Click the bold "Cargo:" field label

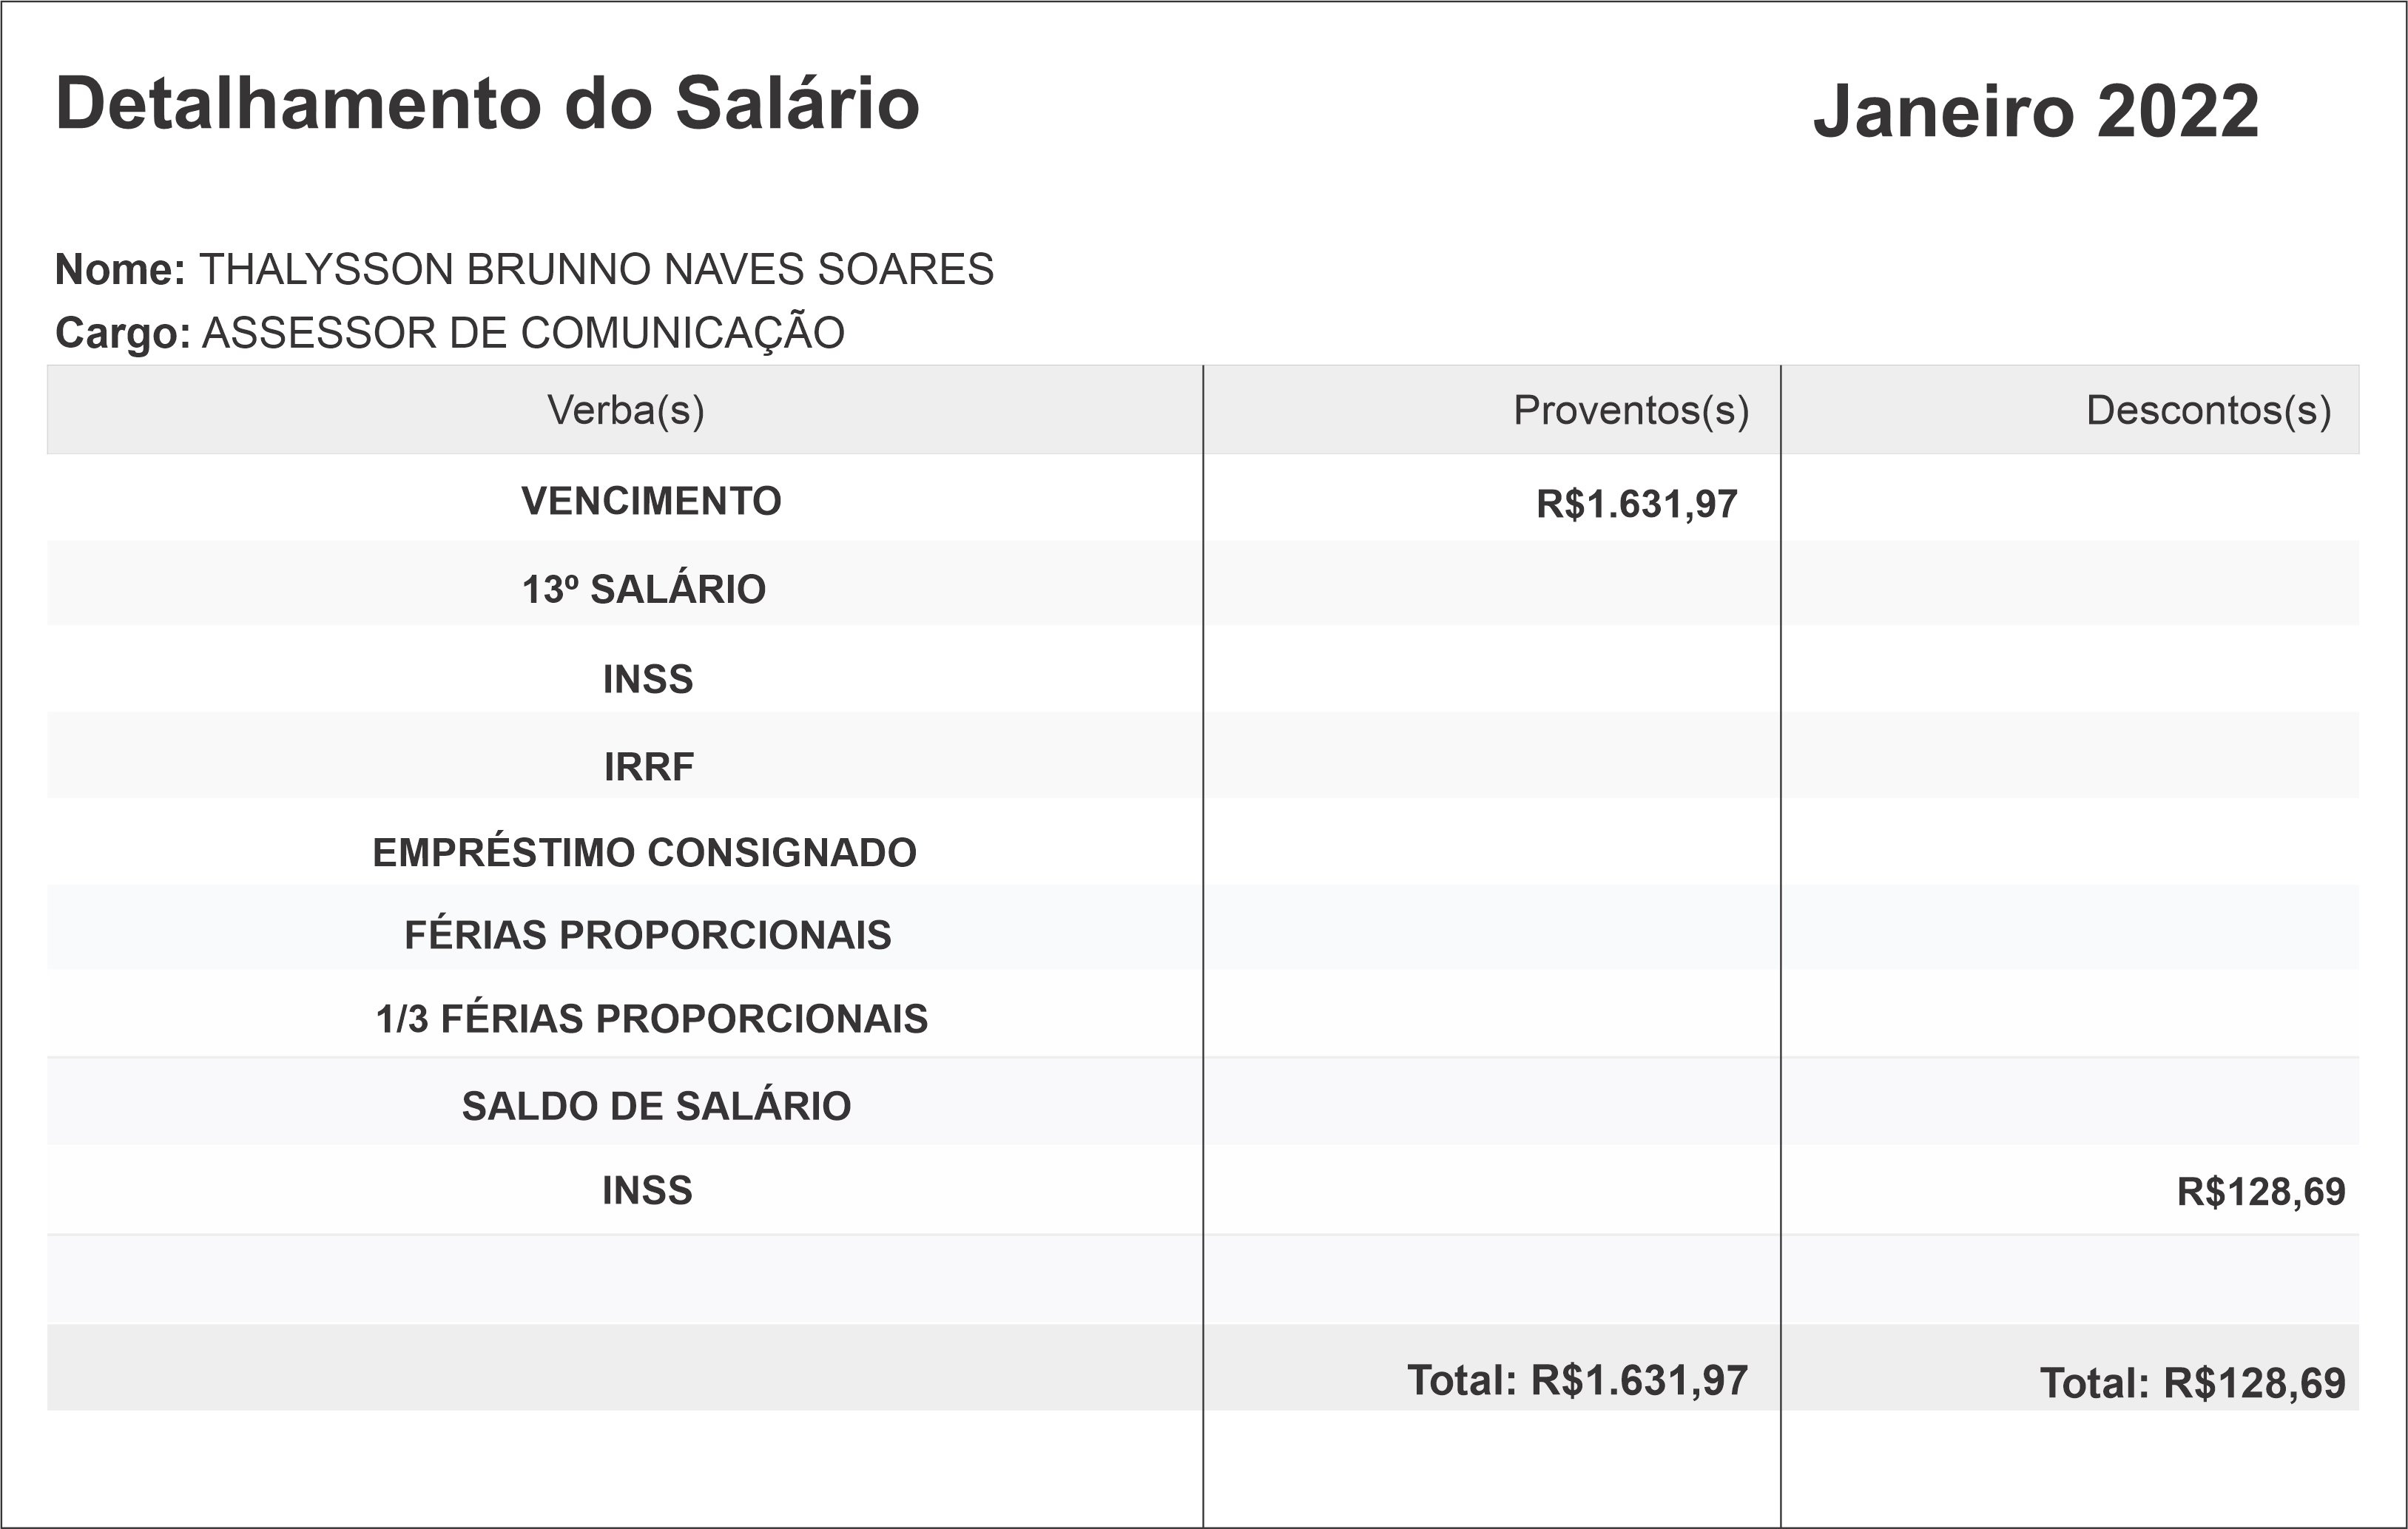tap(122, 333)
